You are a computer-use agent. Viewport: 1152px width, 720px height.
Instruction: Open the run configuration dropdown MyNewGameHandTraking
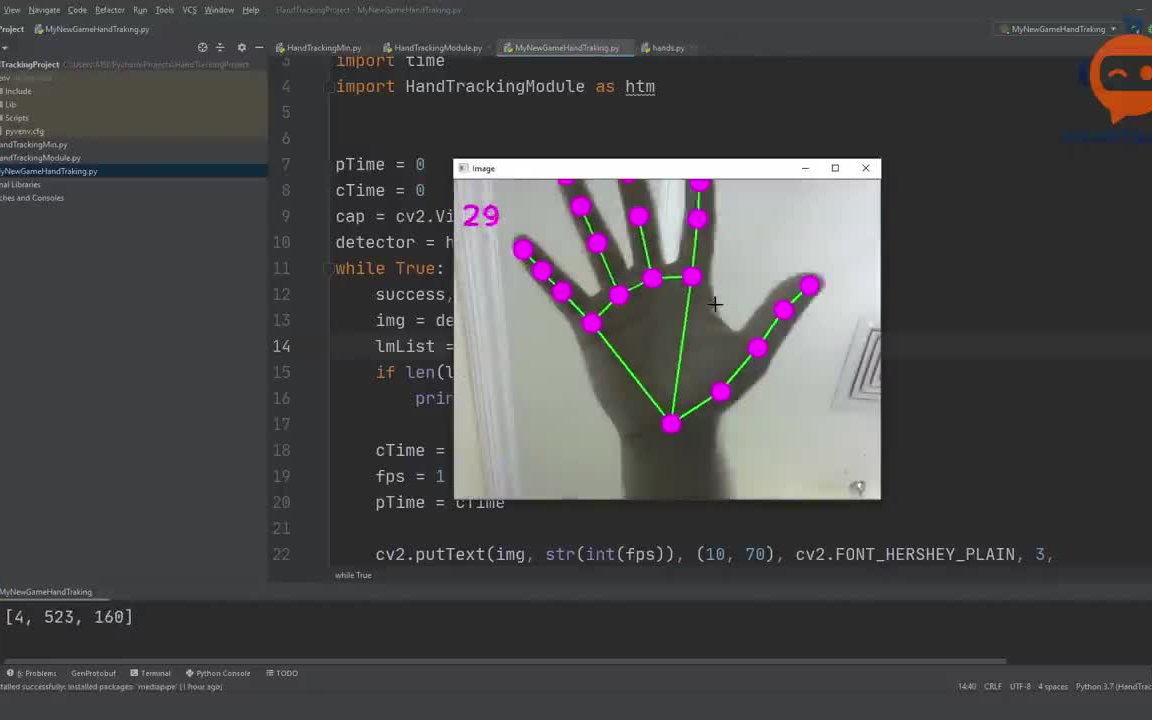click(1058, 29)
